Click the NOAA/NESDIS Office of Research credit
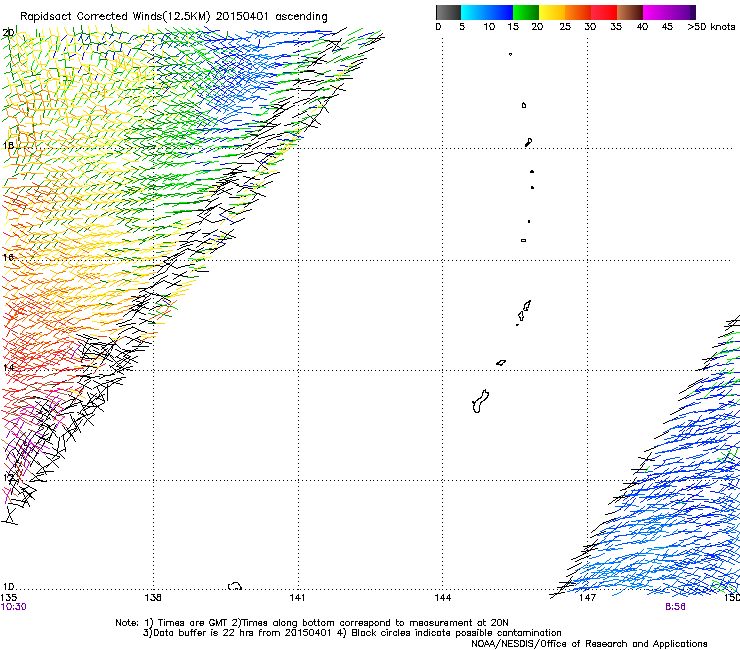This screenshot has width=740, height=650. click(x=589, y=644)
